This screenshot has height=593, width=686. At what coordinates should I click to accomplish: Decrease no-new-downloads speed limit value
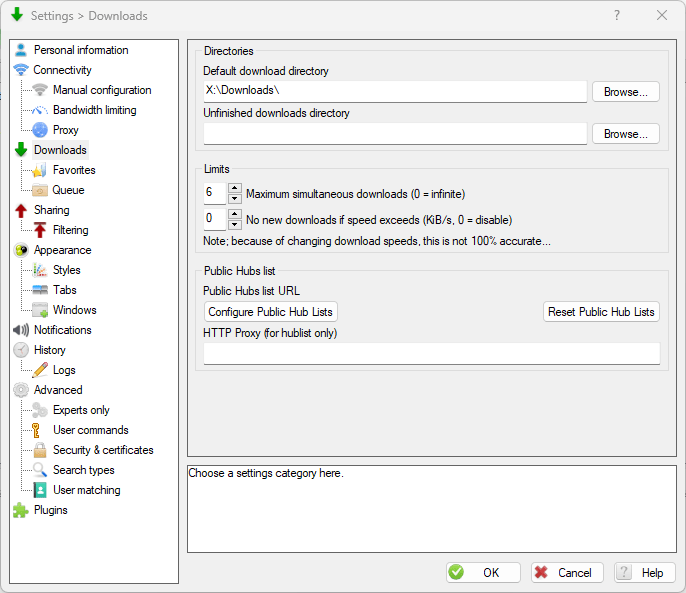235,225
